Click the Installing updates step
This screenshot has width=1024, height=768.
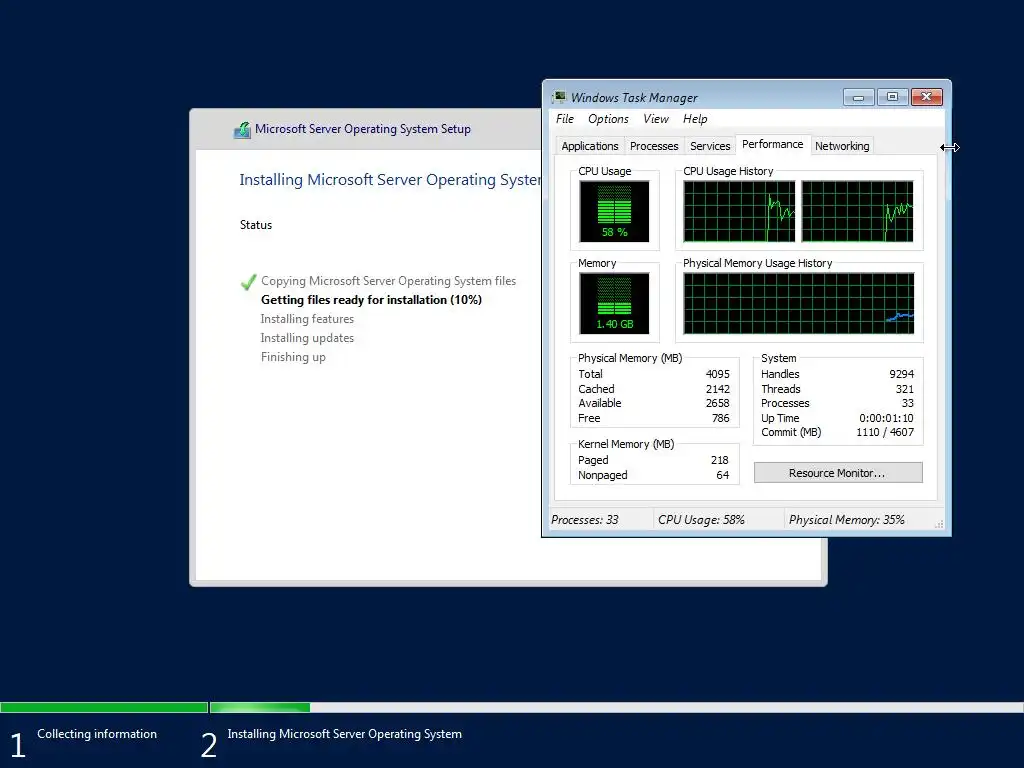(307, 338)
